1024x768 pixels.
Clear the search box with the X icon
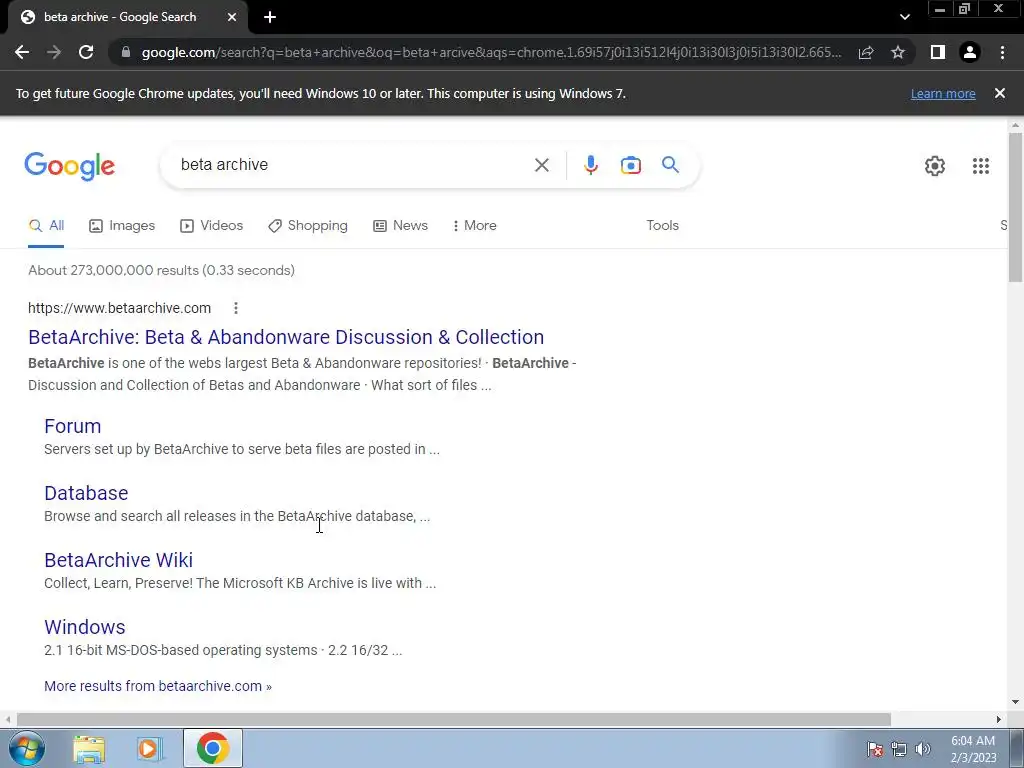click(x=541, y=165)
